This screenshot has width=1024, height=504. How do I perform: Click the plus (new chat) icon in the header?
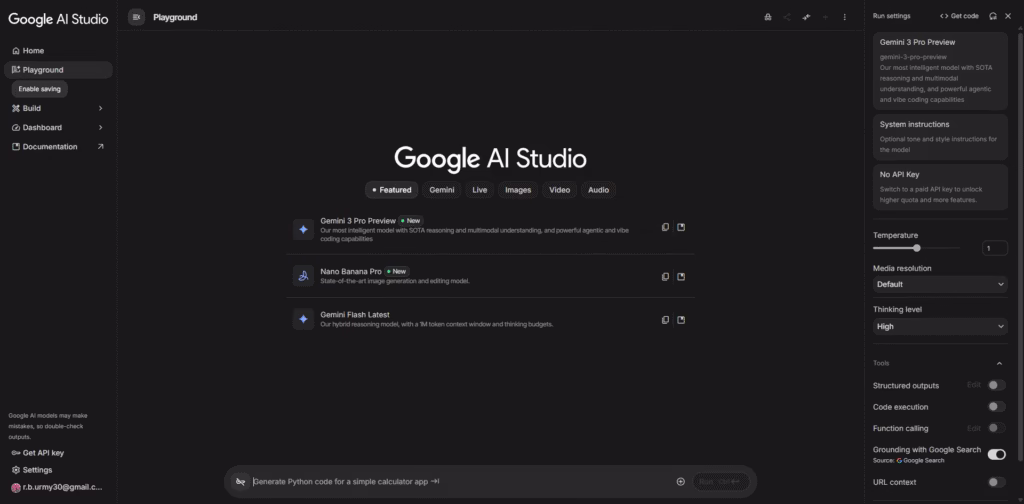pos(825,17)
